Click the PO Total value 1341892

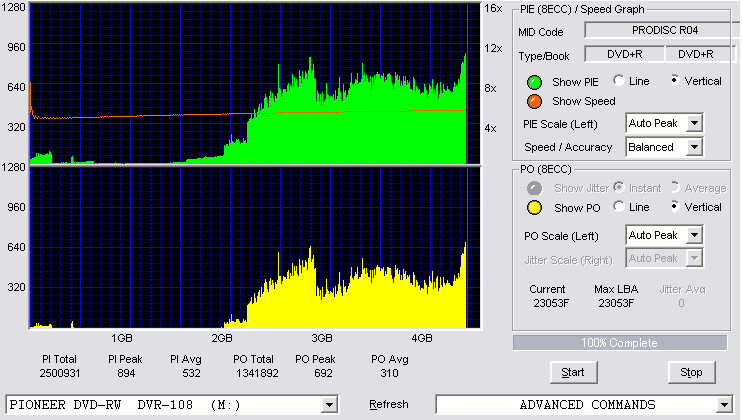pos(257,373)
